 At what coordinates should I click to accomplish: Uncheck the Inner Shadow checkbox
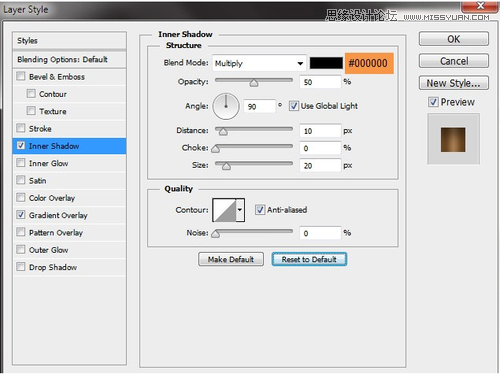tap(21, 146)
